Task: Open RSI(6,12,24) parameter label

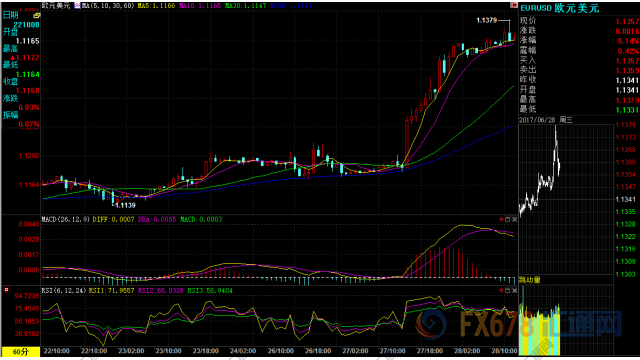Action: 64,291
